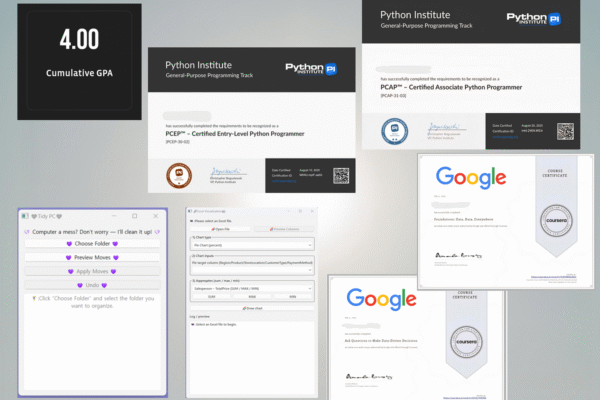Click the Tidy PC window title icon
The width and height of the screenshot is (600, 400).
tap(24, 215)
